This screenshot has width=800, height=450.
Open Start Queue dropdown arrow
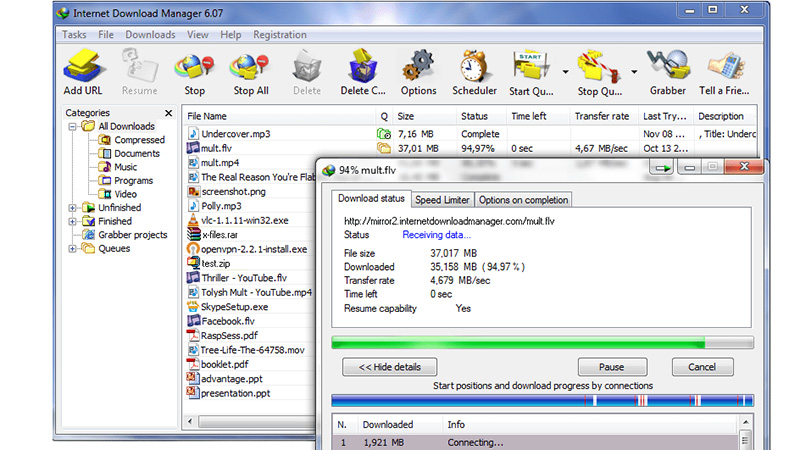pos(566,72)
